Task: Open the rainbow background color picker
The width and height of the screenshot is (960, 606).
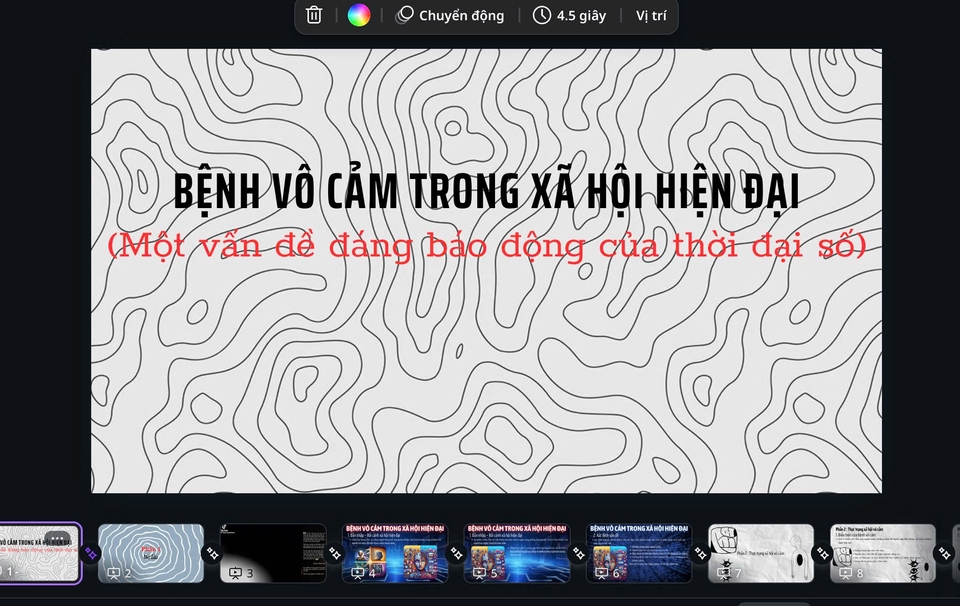Action: [358, 15]
